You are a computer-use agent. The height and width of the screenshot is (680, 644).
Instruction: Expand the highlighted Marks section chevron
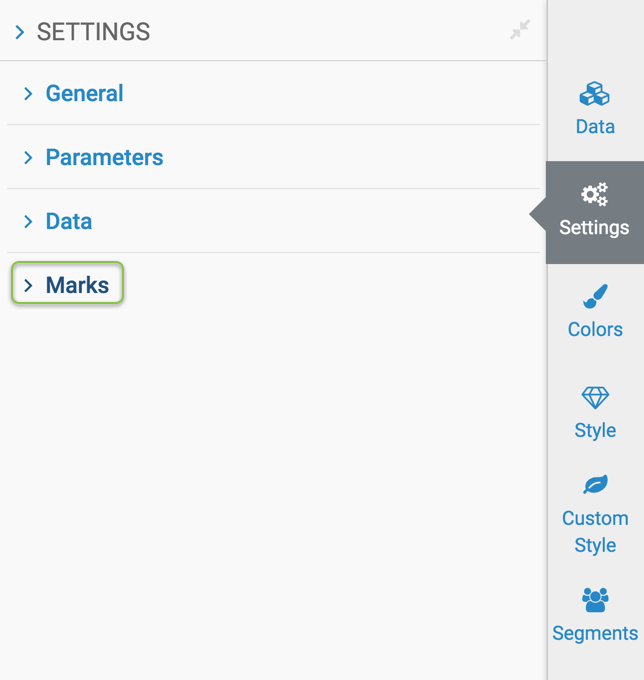tap(28, 285)
